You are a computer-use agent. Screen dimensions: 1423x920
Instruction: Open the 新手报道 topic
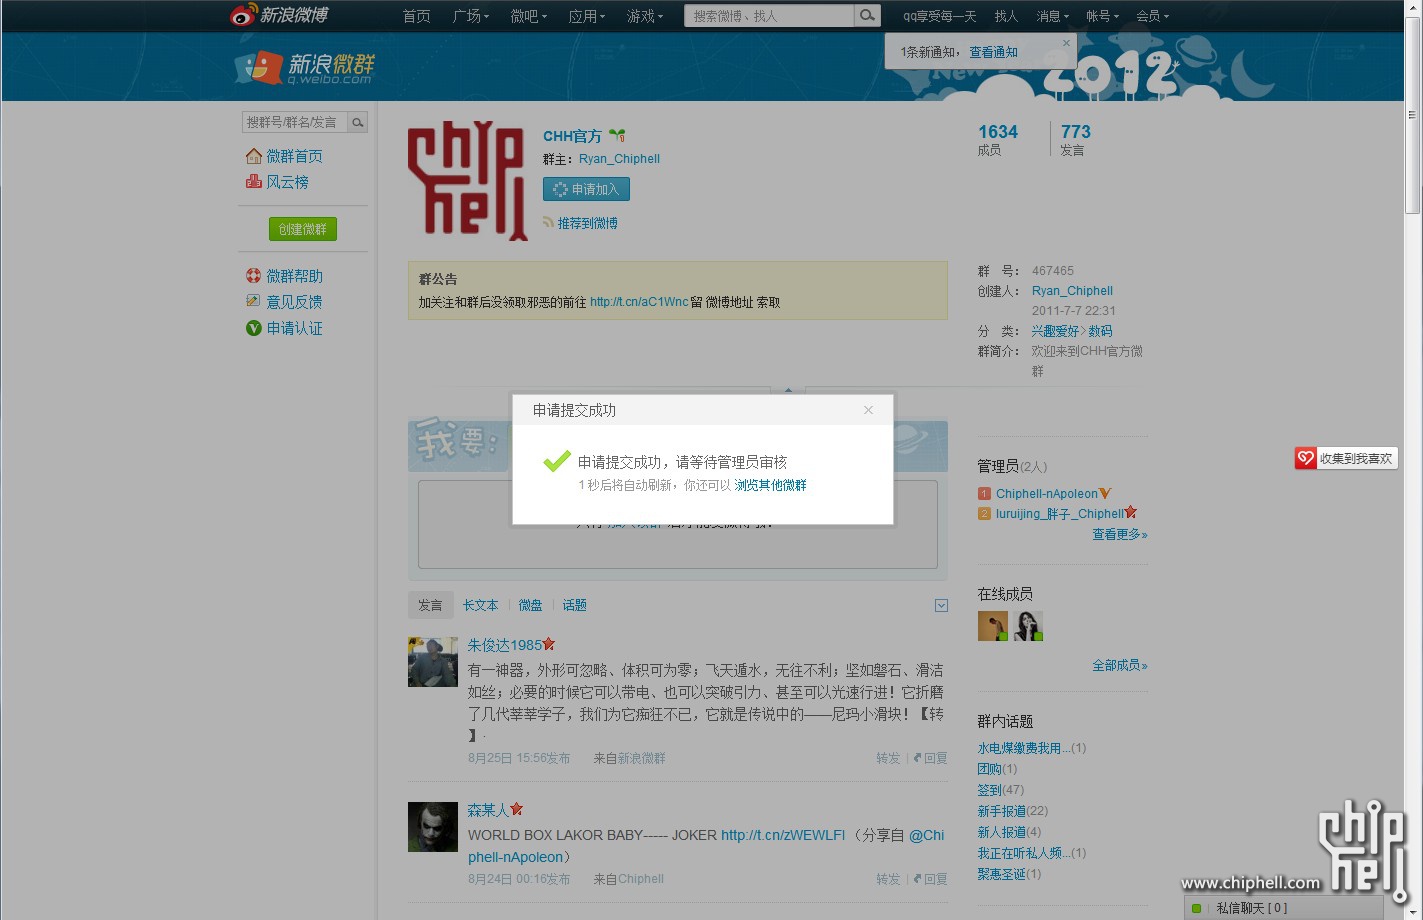(1001, 811)
